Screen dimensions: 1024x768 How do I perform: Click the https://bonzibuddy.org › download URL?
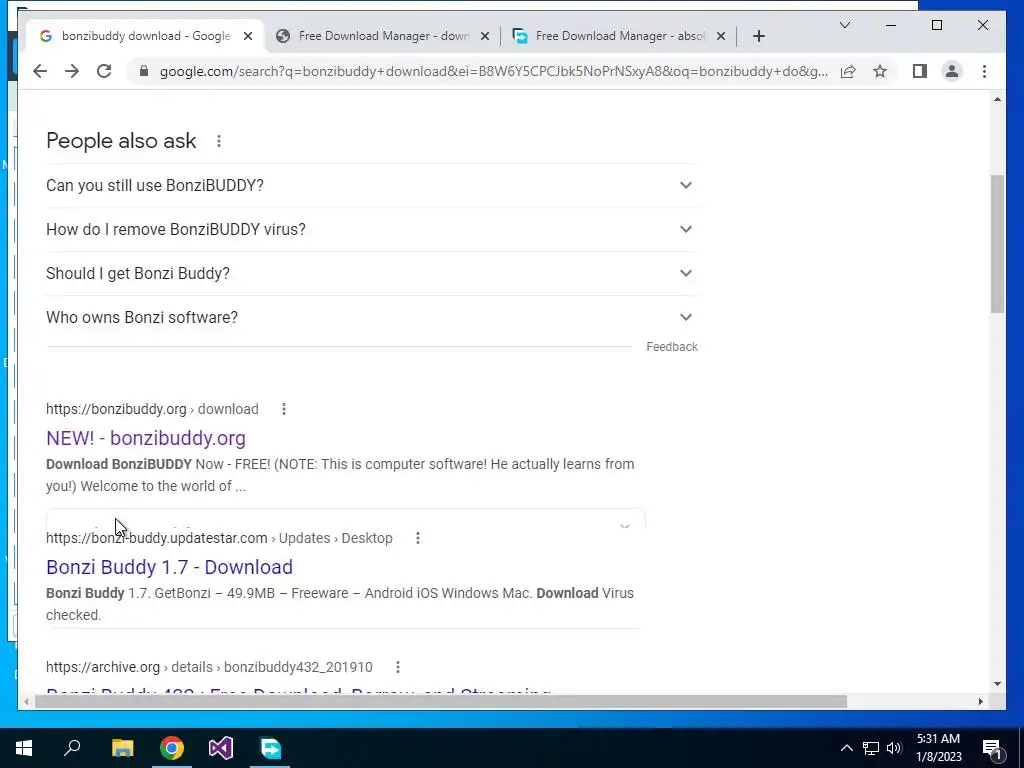click(152, 409)
